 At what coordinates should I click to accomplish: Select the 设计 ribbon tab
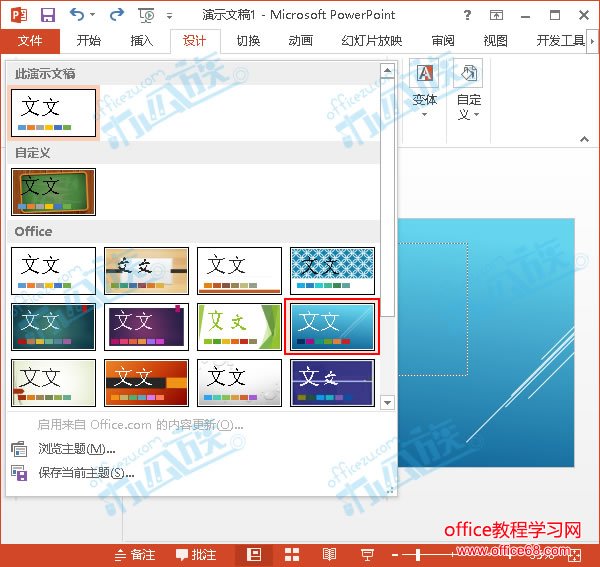pyautogui.click(x=195, y=41)
